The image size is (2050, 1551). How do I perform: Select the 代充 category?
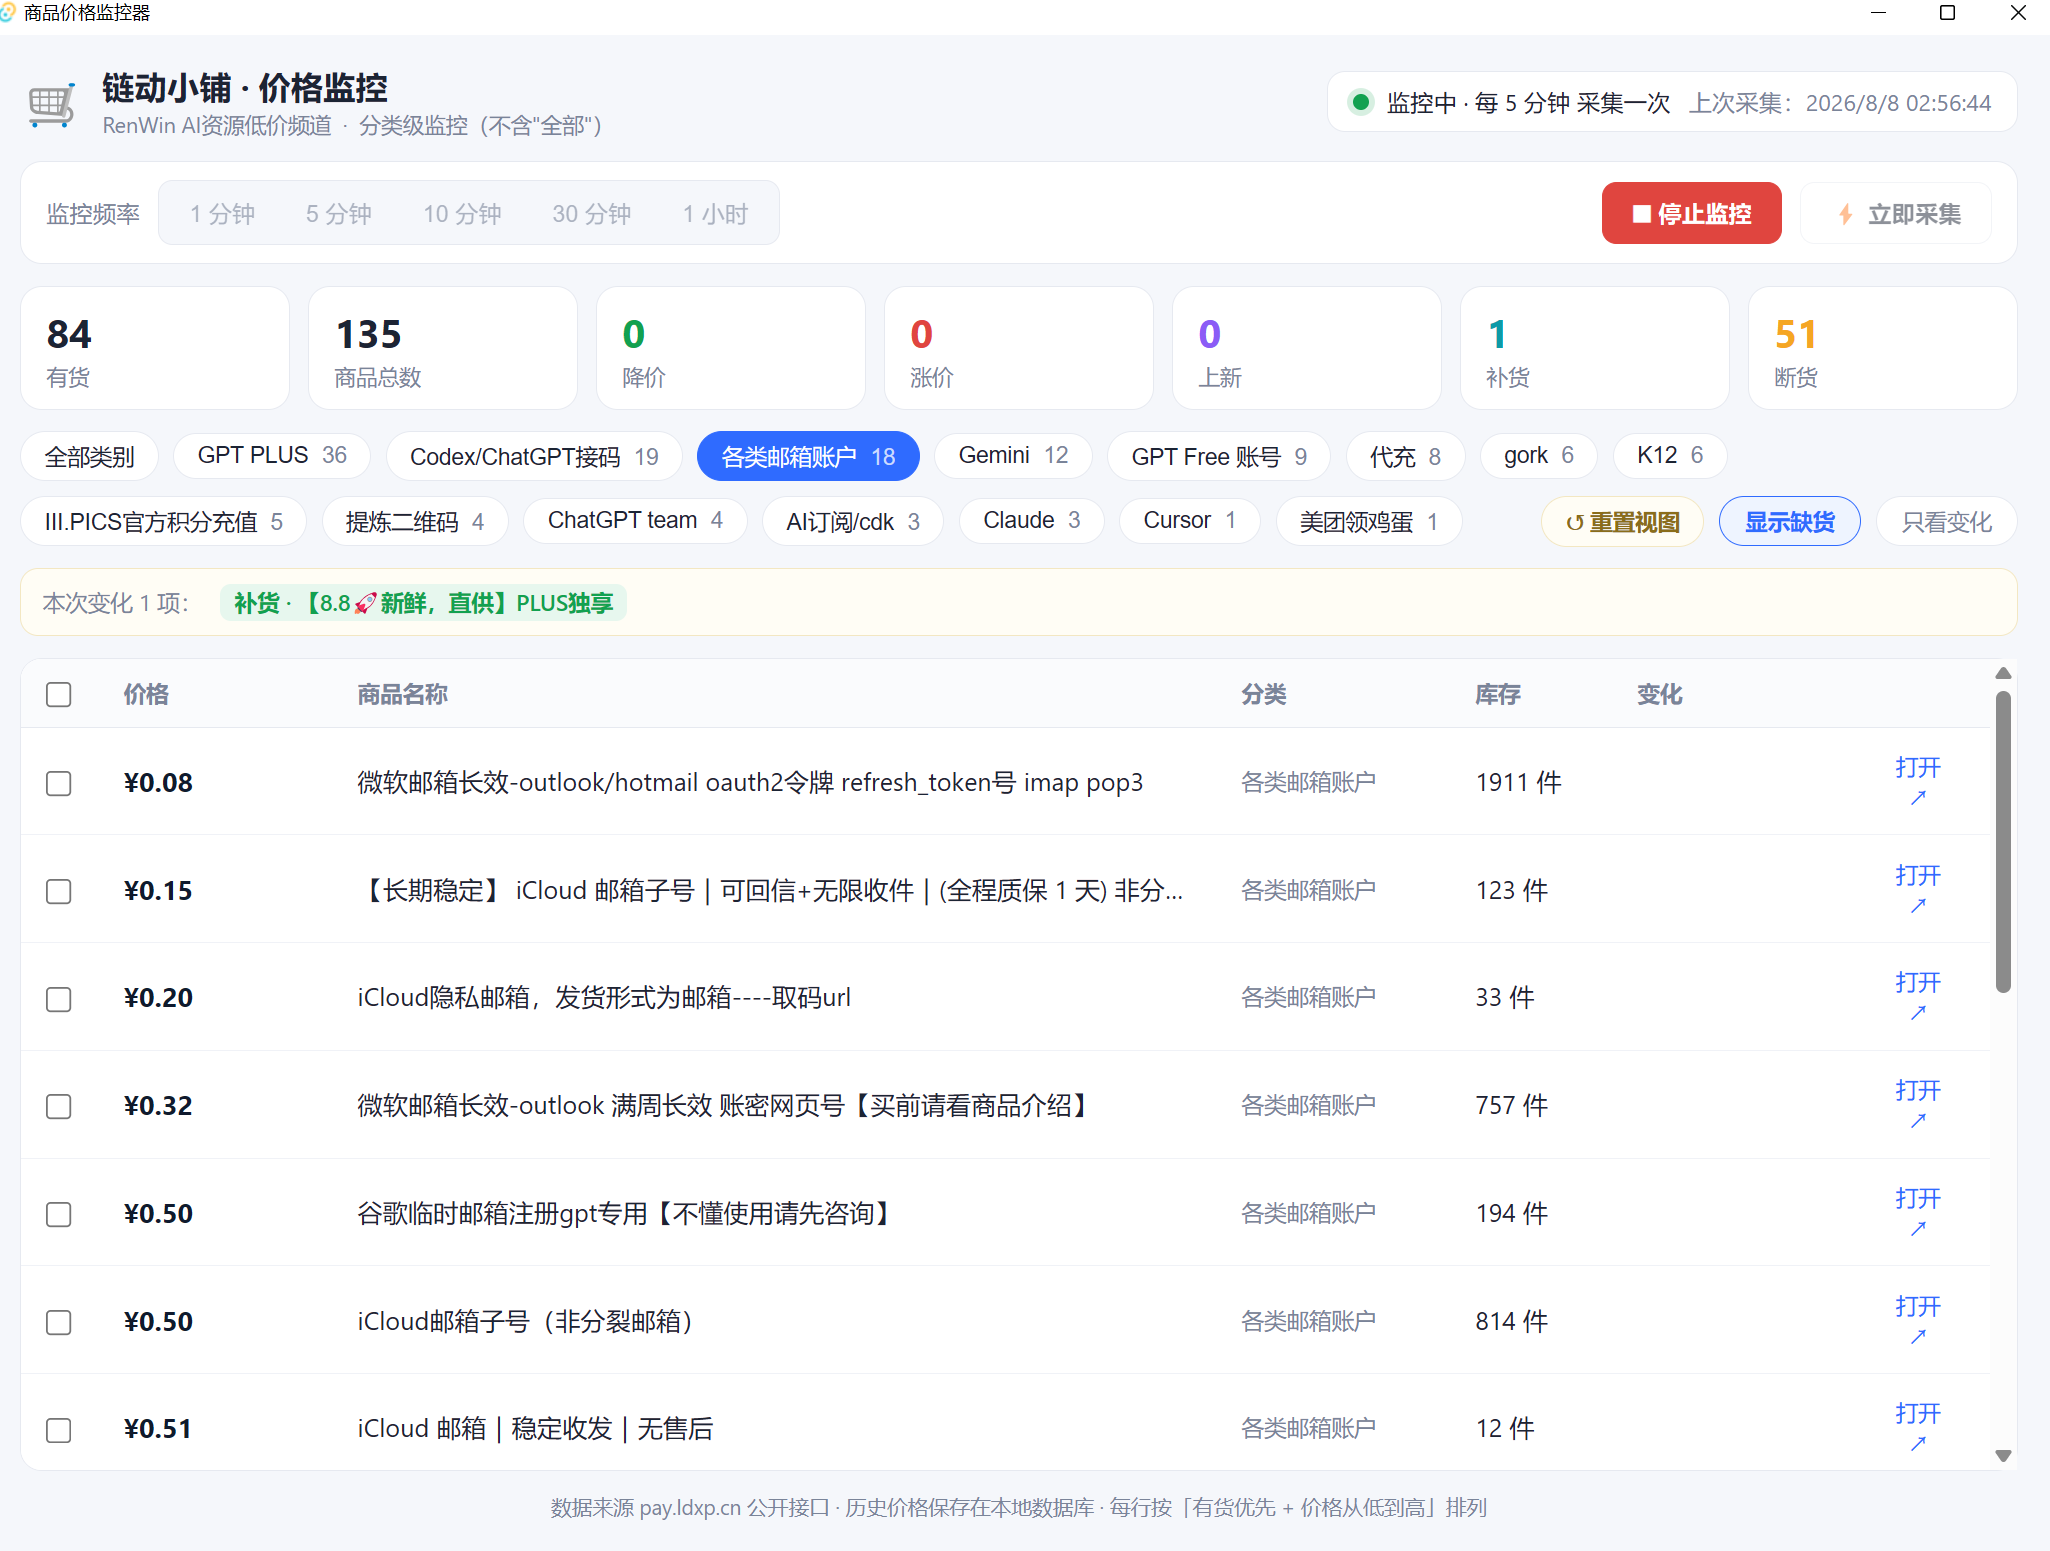click(x=1405, y=457)
